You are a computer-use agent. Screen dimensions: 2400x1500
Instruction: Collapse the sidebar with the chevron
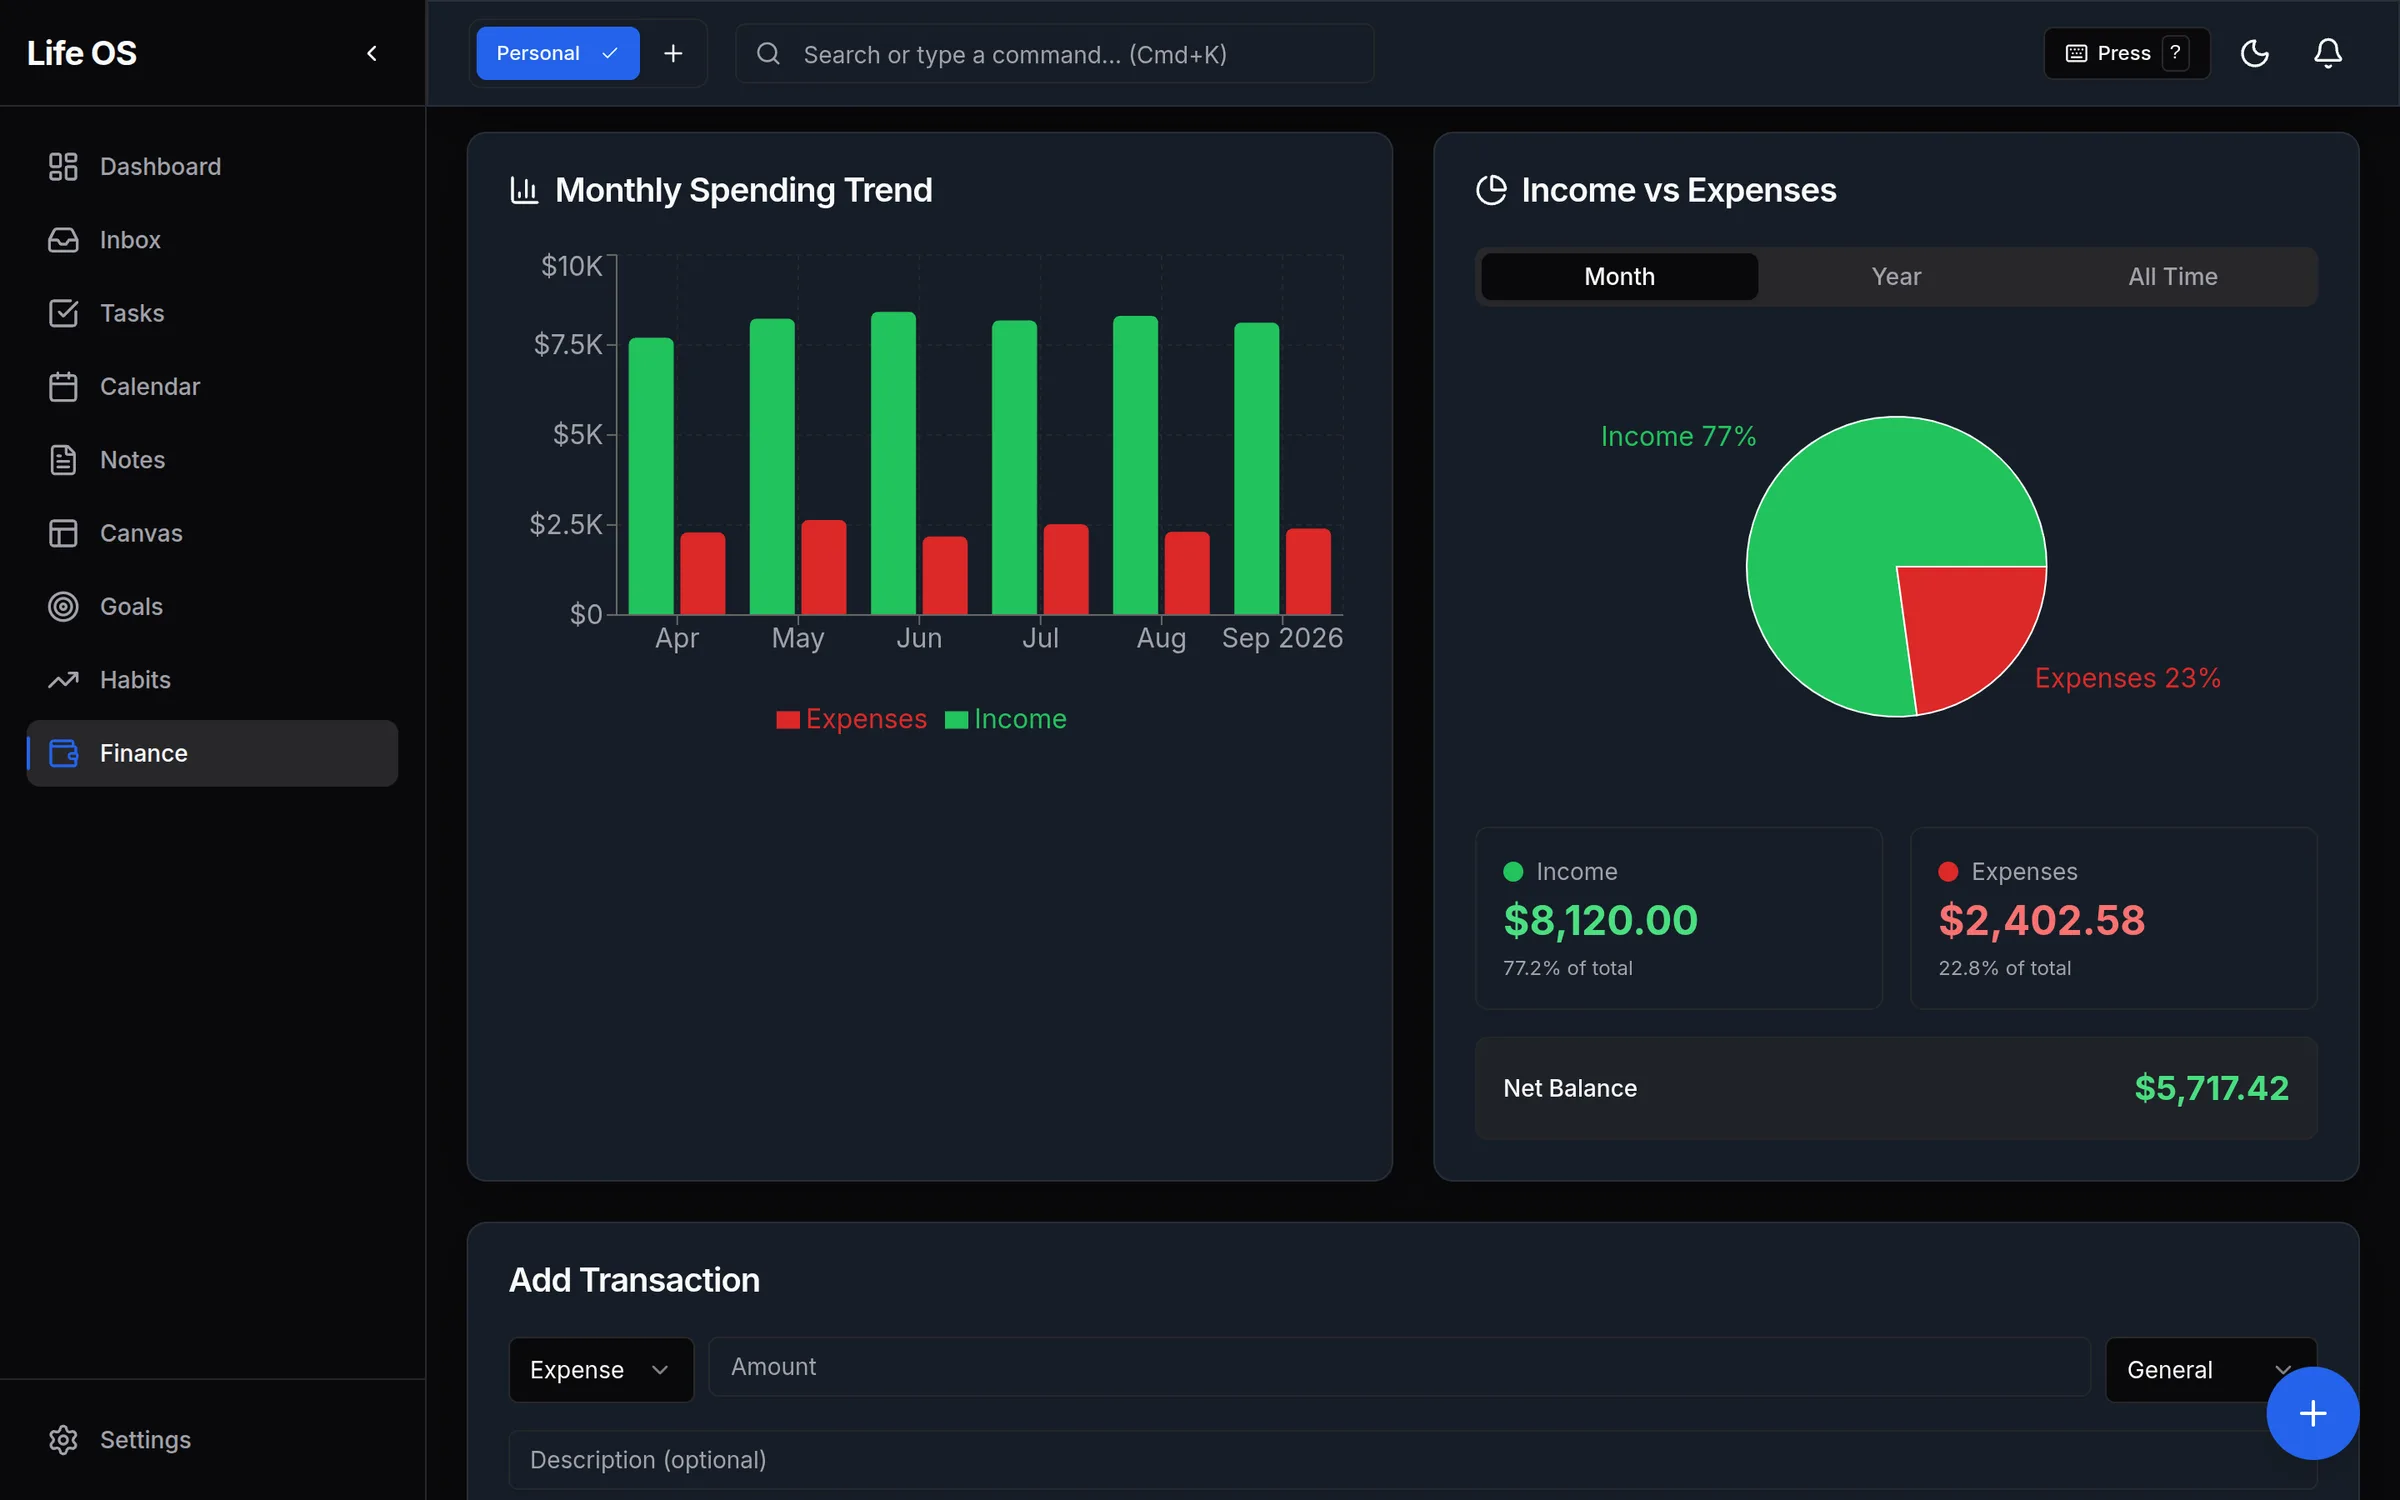click(372, 53)
